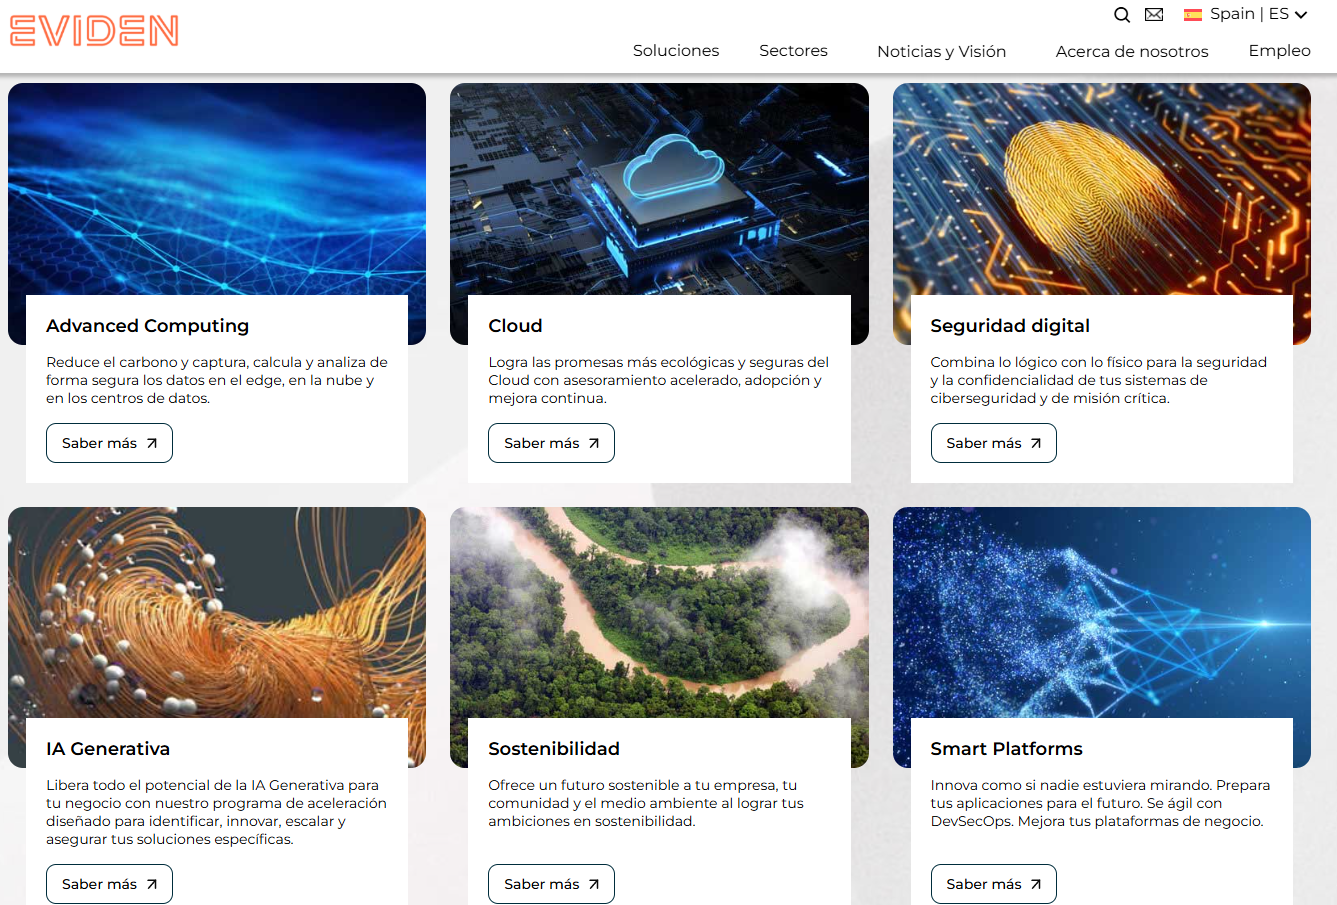Image resolution: width=1337 pixels, height=905 pixels.
Task: Open the Acerca de nosotros menu
Action: [x=1132, y=52]
